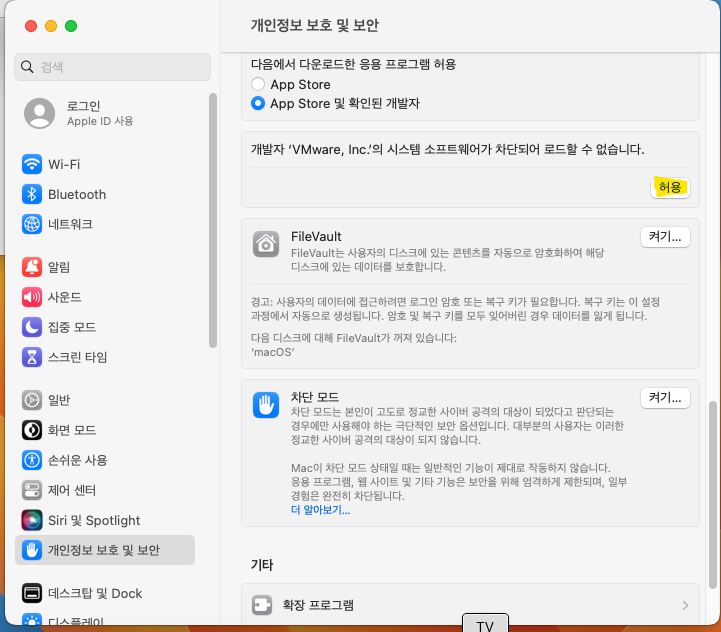Click the Siri 및 Spotlight icon
Viewport: 721px width, 632px height.
pyautogui.click(x=32, y=520)
